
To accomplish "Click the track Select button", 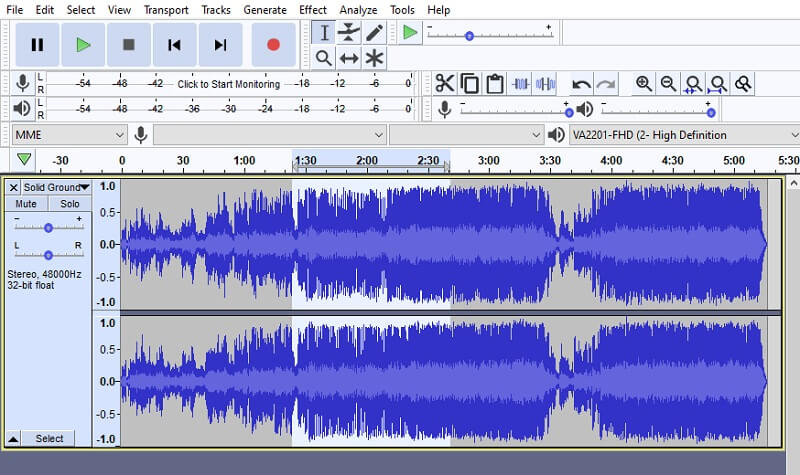I will (x=49, y=438).
